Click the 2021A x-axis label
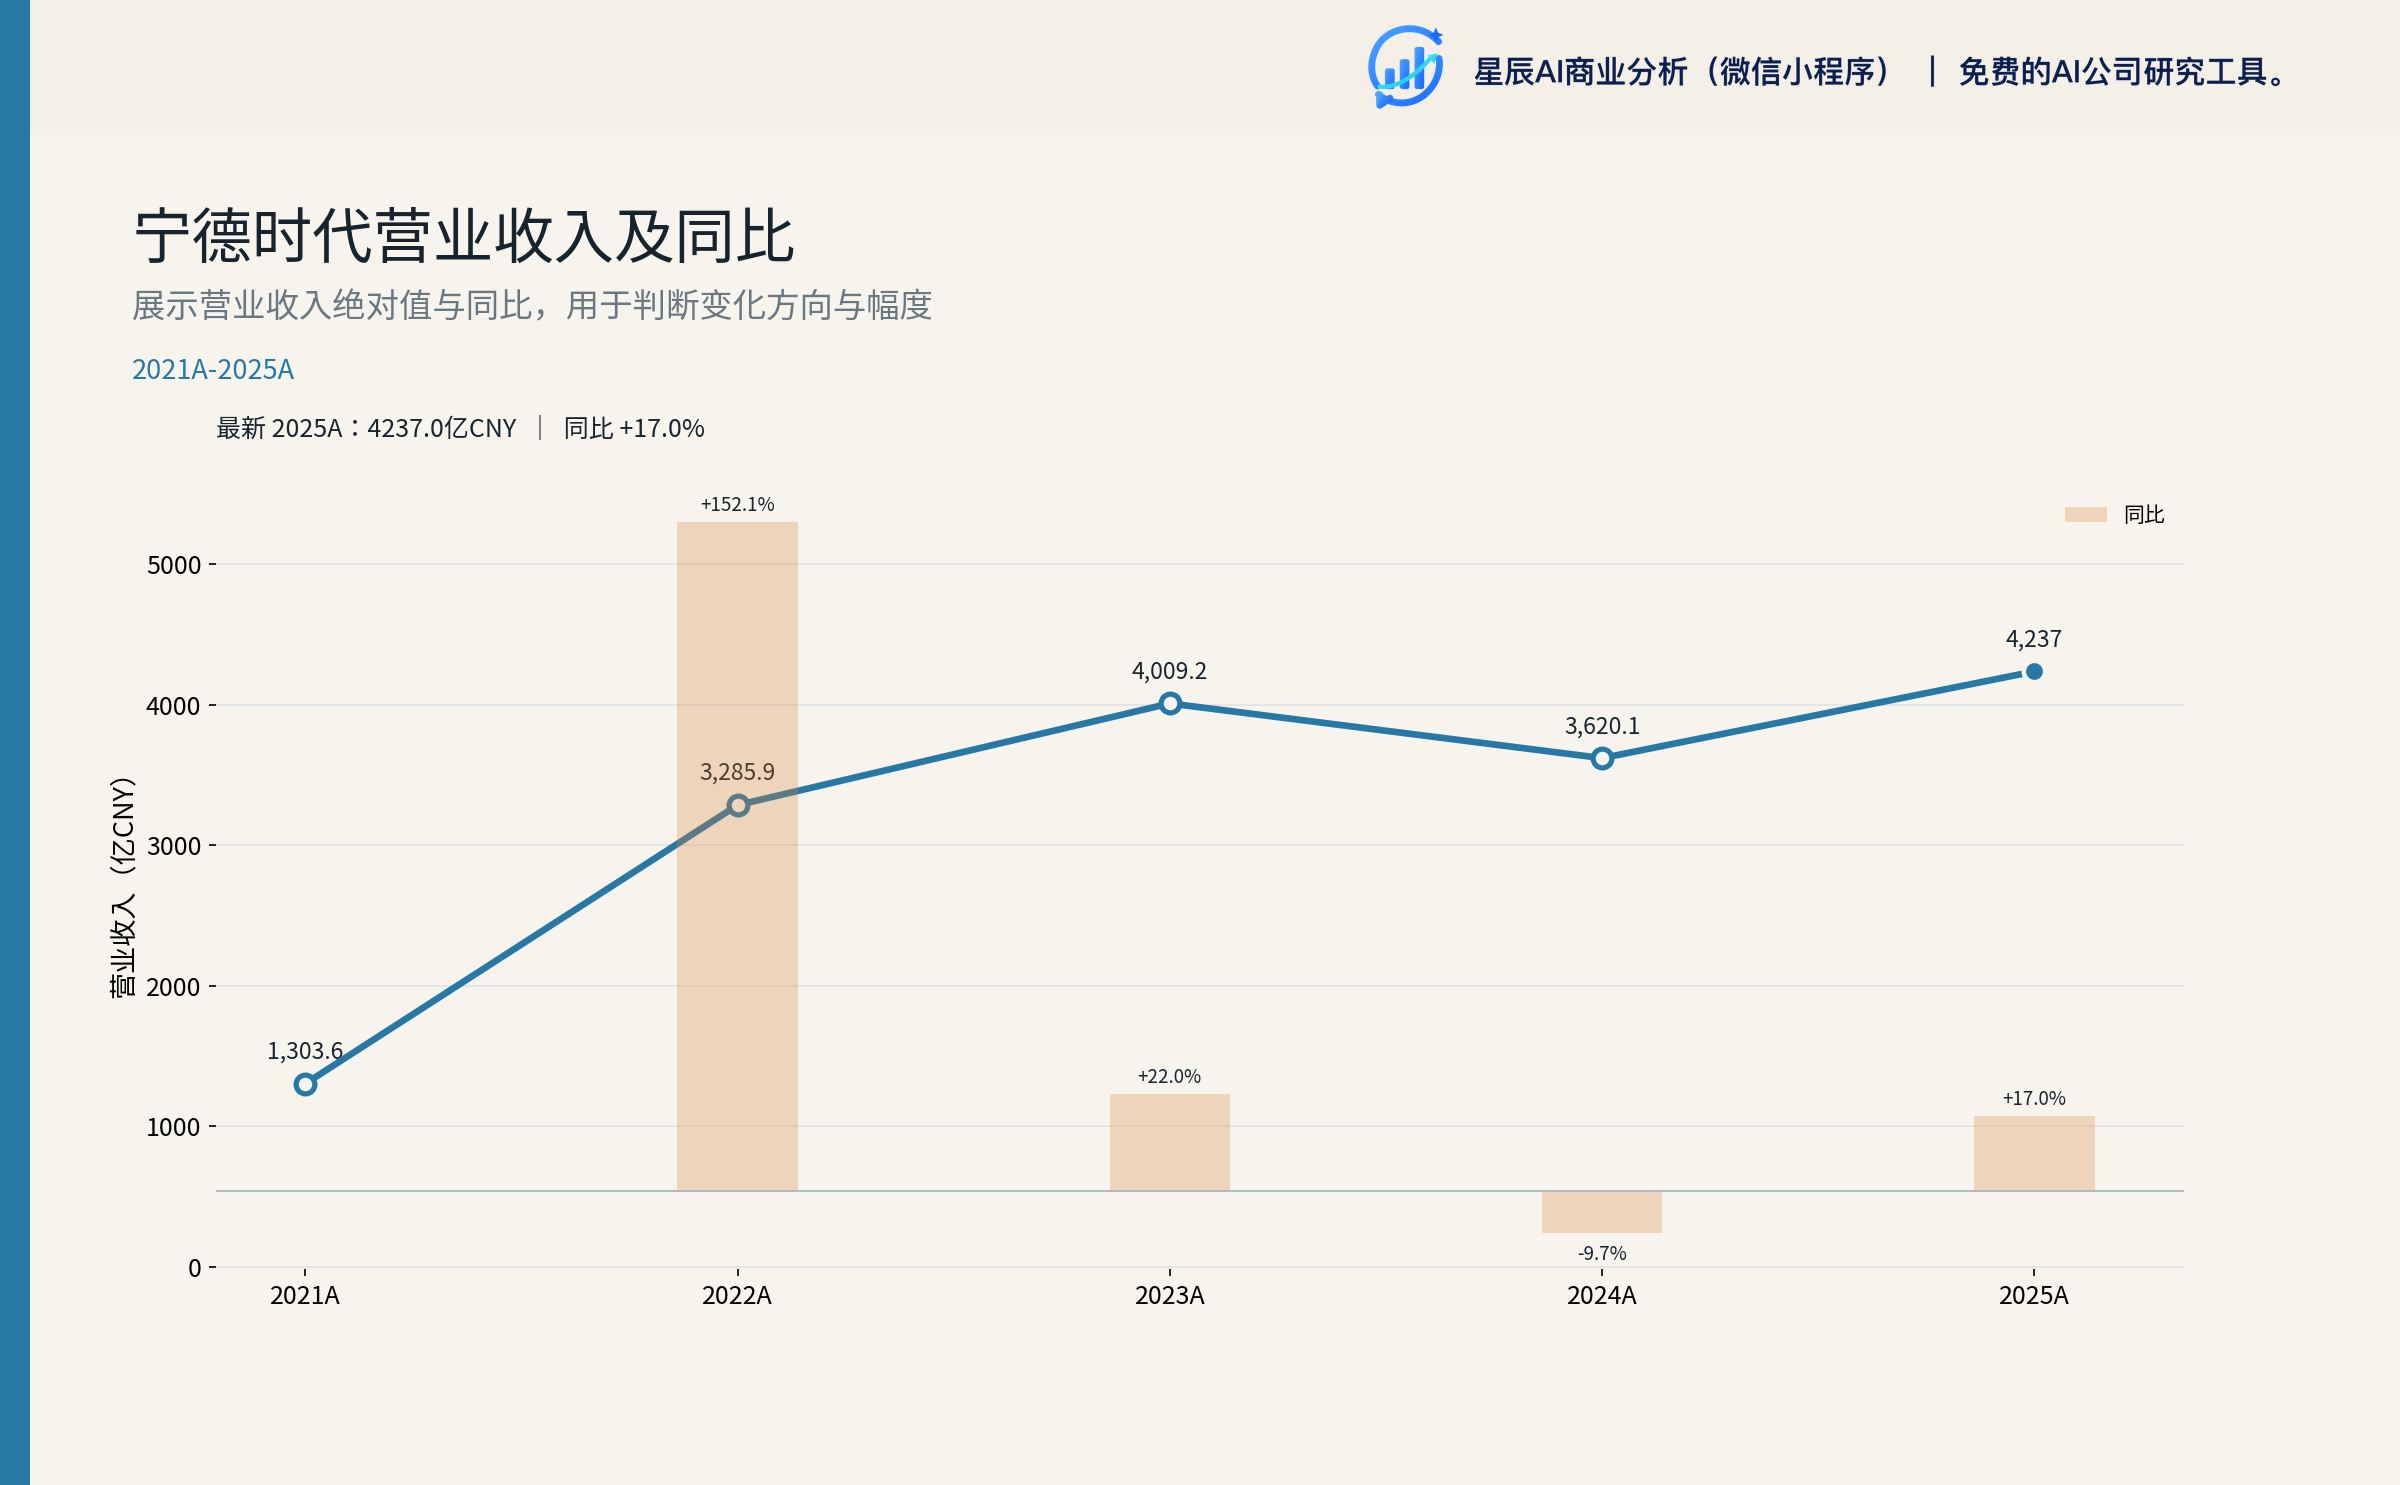The height and width of the screenshot is (1485, 2400). point(305,1296)
